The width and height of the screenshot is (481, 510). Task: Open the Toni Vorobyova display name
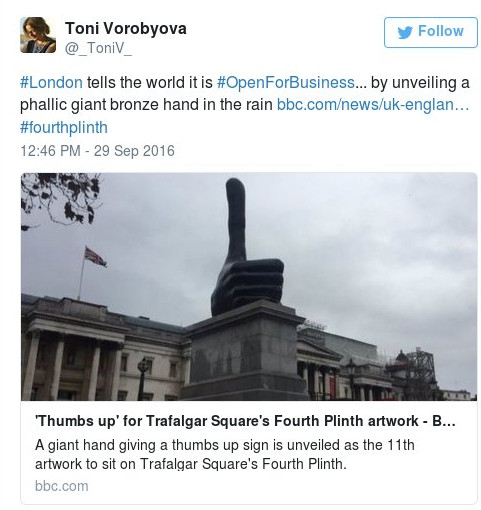coord(126,28)
